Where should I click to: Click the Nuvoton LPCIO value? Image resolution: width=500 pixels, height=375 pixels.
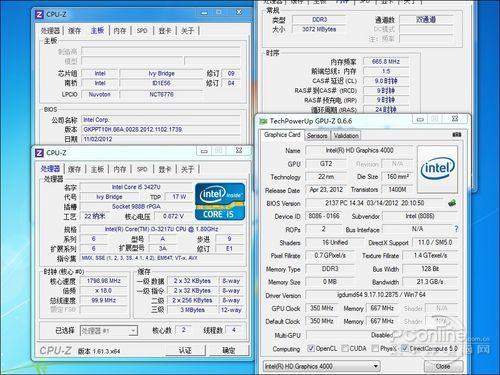click(x=99, y=94)
